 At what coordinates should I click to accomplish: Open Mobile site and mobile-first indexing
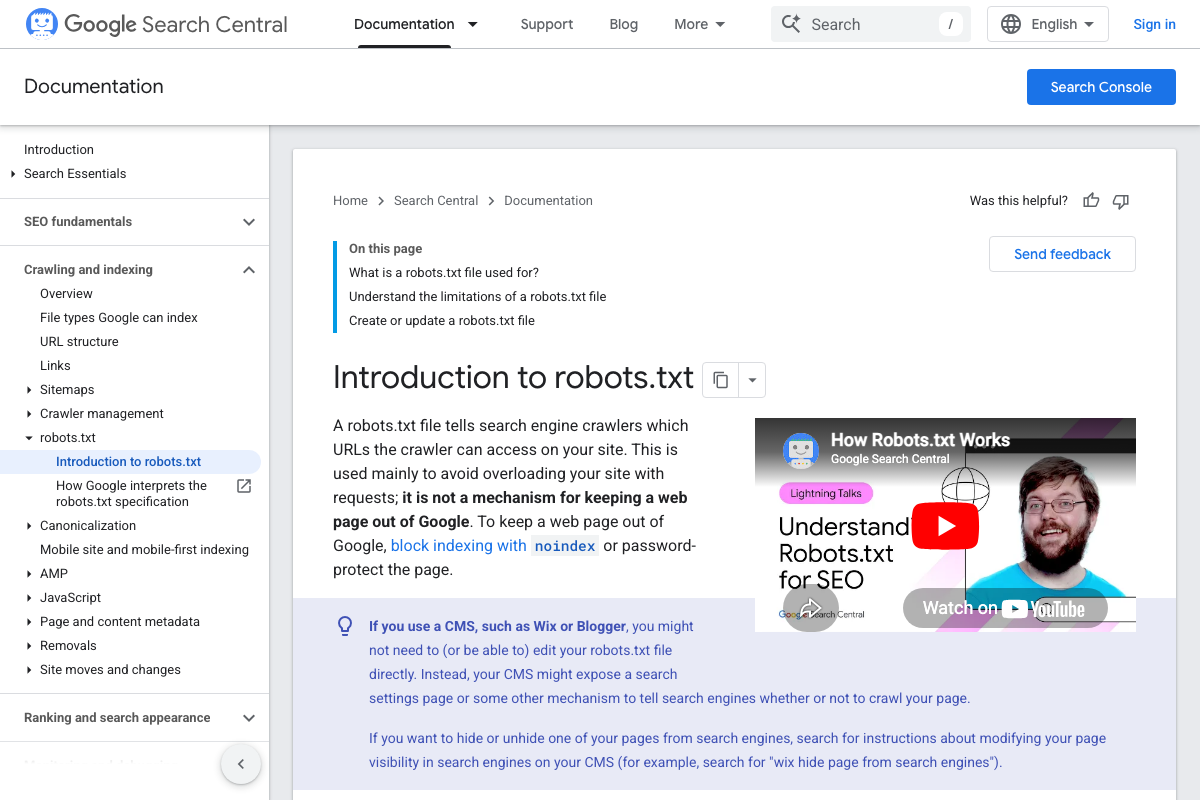click(x=144, y=550)
